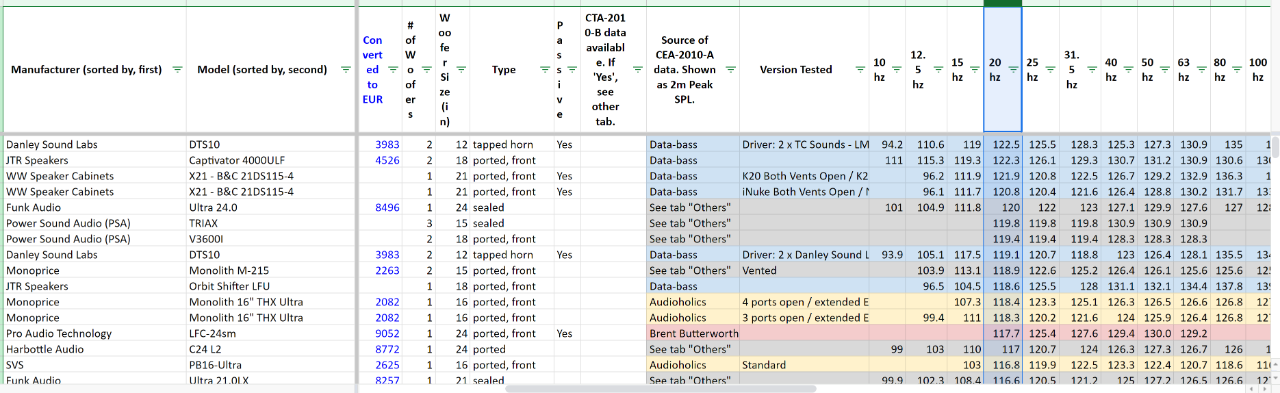1280x393 pixels.
Task: Open the 20 hz column filter icon
Action: [x=1013, y=70]
